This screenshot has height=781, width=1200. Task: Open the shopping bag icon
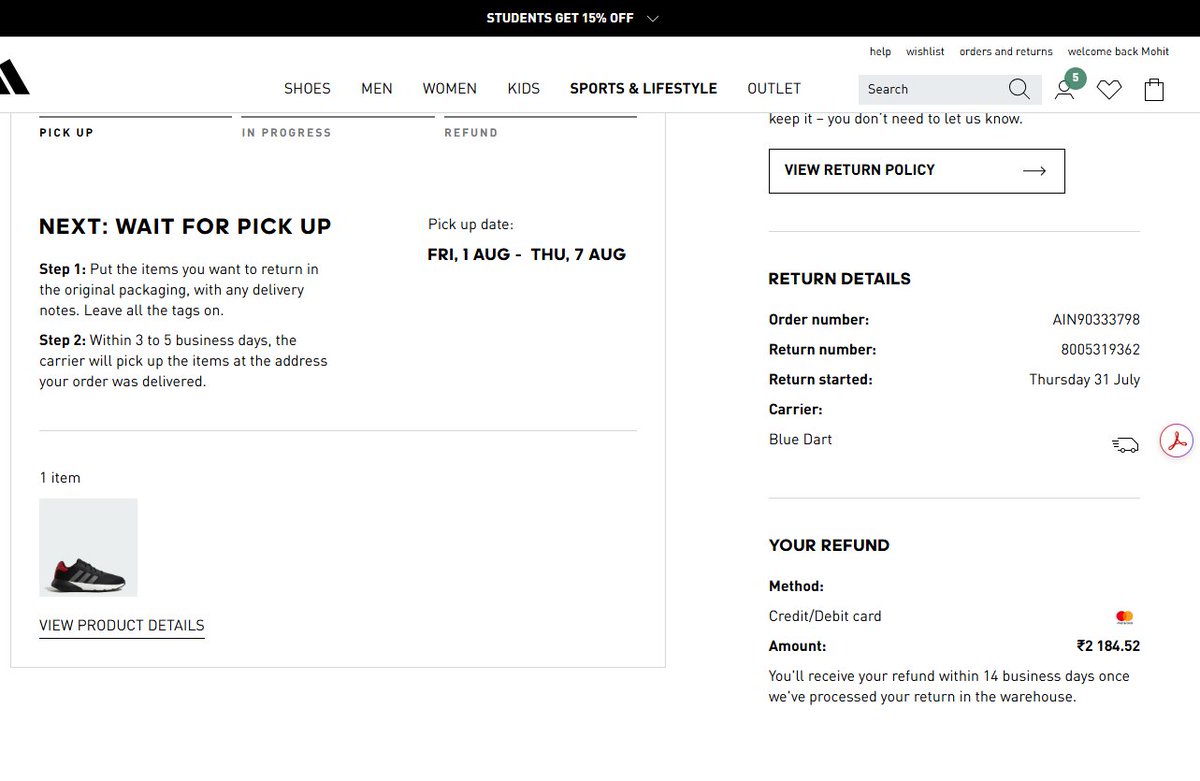click(1154, 90)
